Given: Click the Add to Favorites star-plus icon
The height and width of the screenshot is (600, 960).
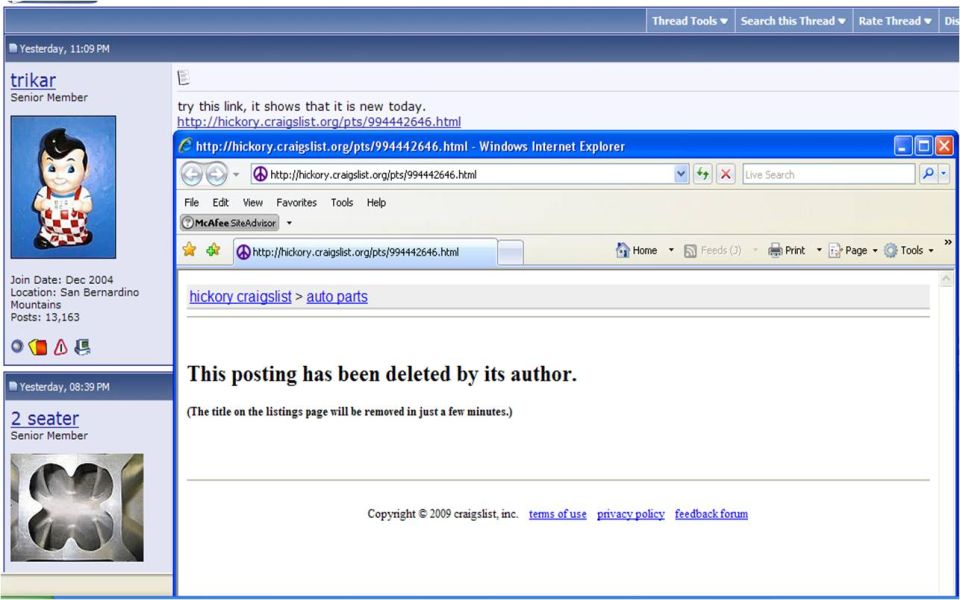Looking at the screenshot, I should tap(213, 250).
